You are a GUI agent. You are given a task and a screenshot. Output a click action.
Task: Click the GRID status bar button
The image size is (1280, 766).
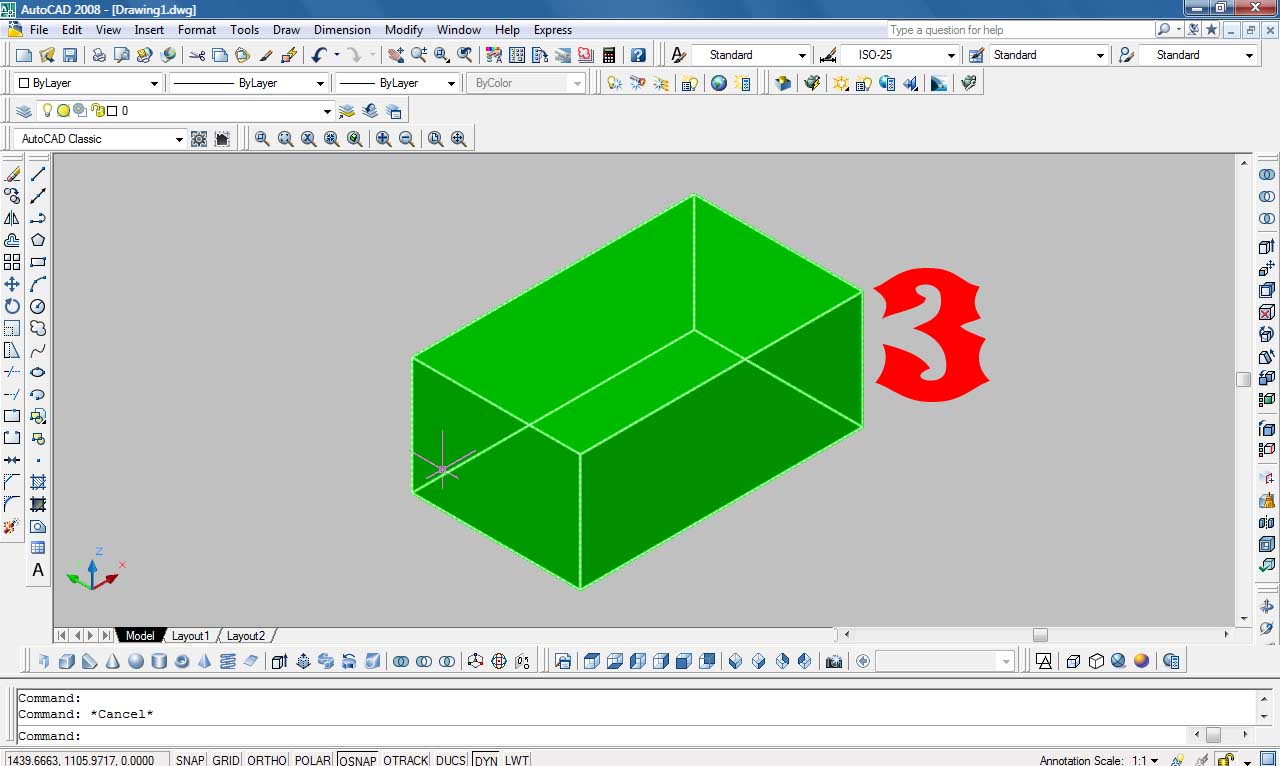tap(226, 760)
